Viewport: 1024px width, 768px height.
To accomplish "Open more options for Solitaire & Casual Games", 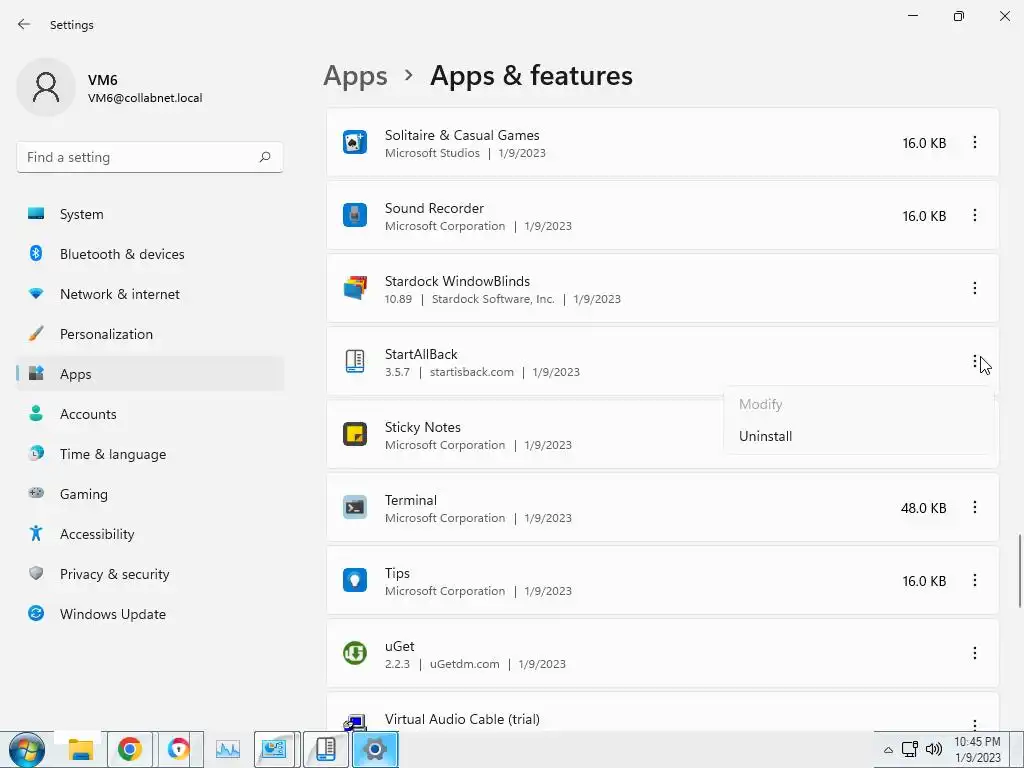I will [x=974, y=142].
